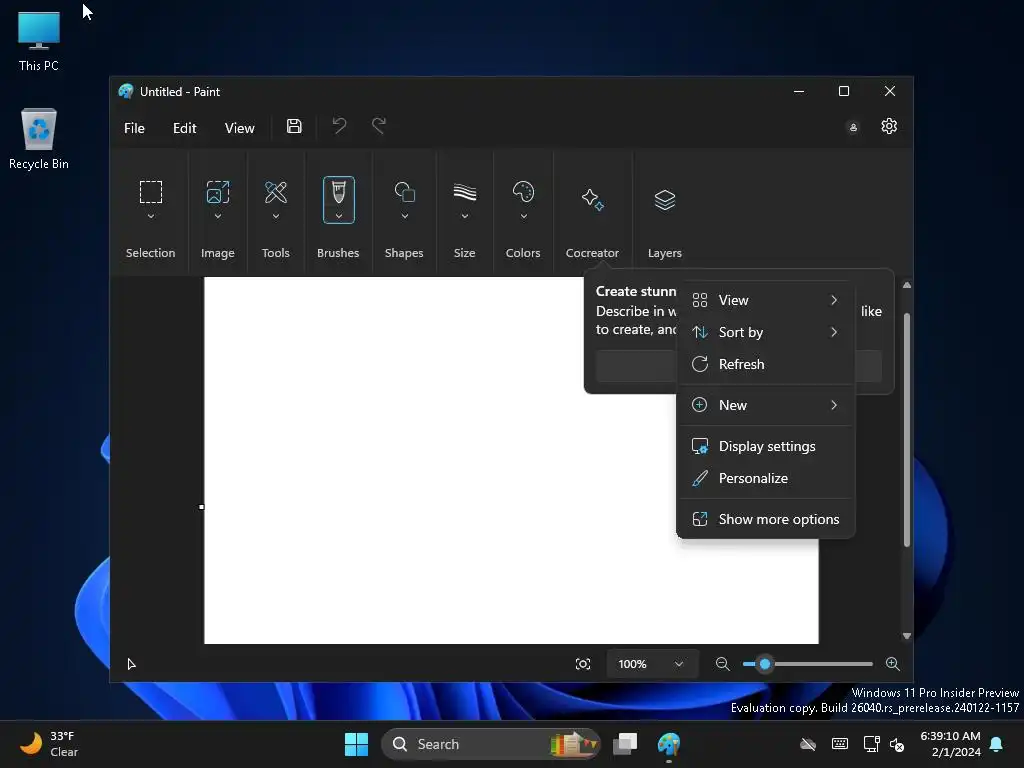Click the touch keyboard tray icon
The width and height of the screenshot is (1024, 768).
click(x=840, y=744)
